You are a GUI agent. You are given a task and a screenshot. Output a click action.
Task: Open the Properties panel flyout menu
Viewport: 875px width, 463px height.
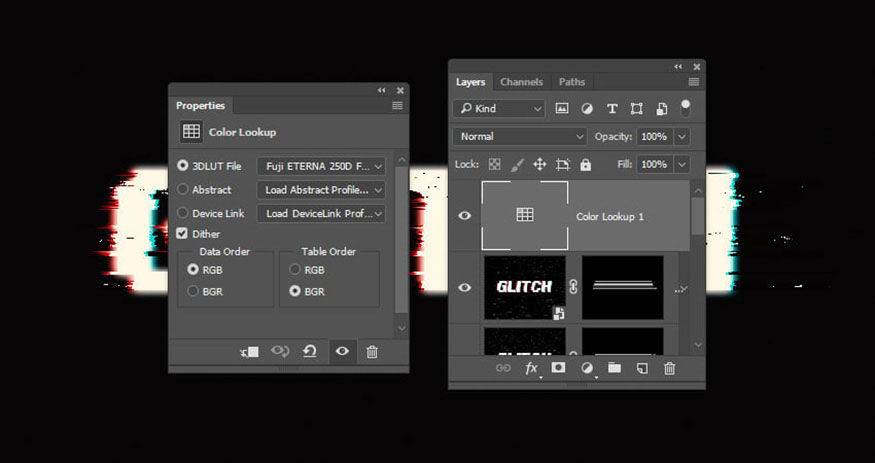pyautogui.click(x=397, y=105)
